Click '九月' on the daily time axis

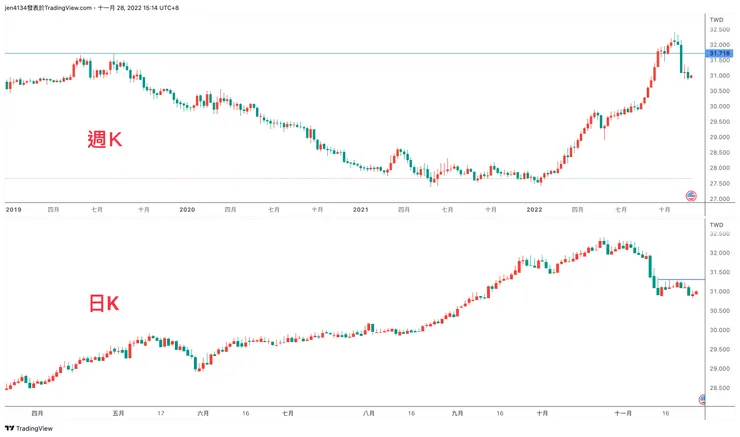click(x=457, y=413)
